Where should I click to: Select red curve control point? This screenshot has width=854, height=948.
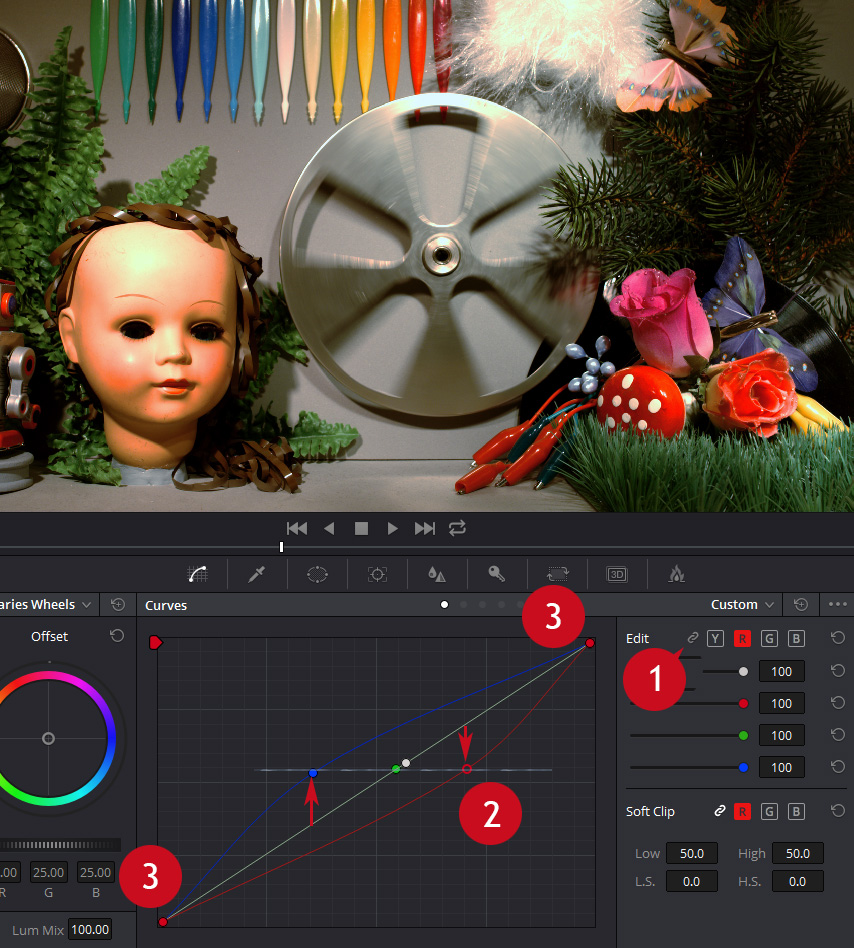pyautogui.click(x=467, y=768)
